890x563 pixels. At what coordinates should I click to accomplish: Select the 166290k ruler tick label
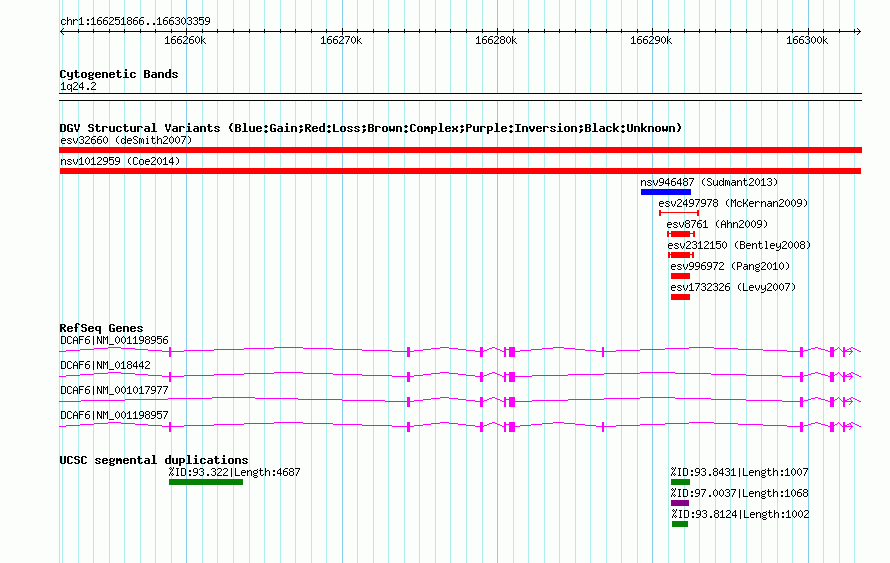[651, 40]
